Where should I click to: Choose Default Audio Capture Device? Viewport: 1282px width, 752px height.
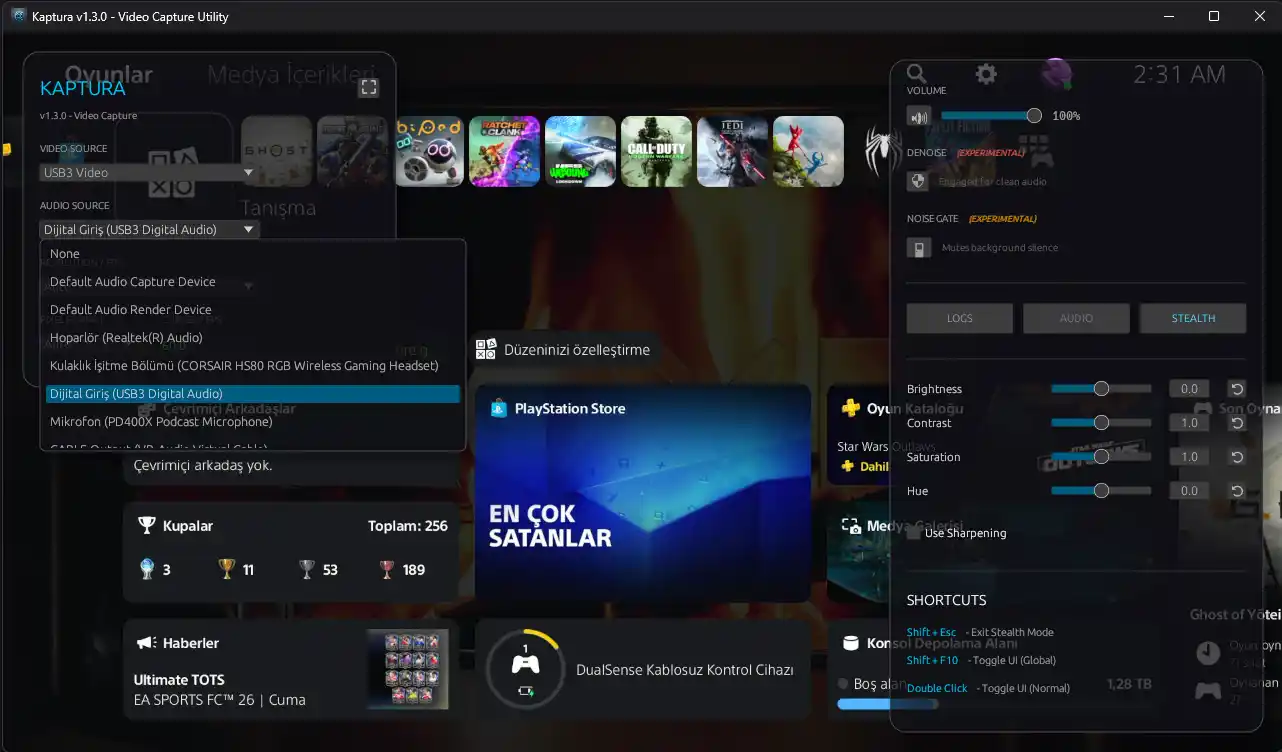[253, 282]
